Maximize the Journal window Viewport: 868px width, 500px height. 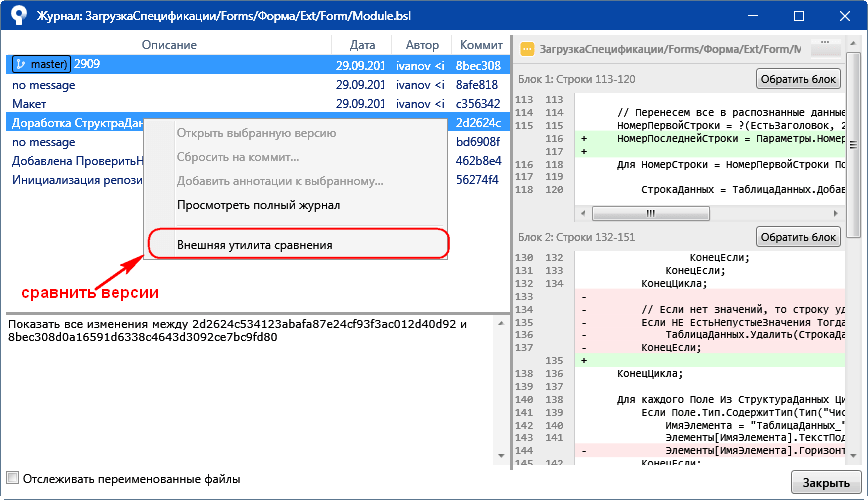pyautogui.click(x=798, y=17)
